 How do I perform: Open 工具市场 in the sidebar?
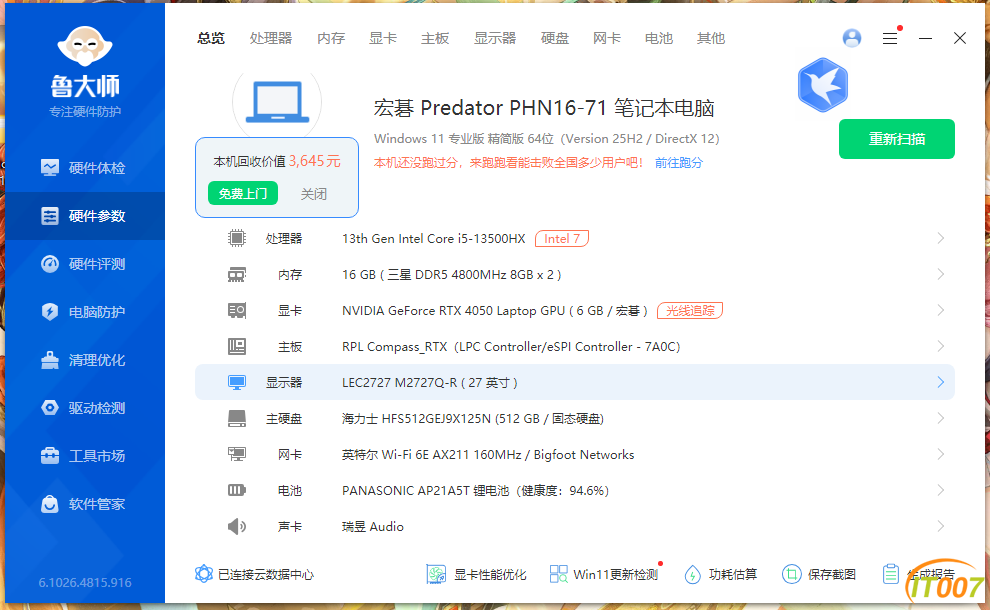pos(85,456)
